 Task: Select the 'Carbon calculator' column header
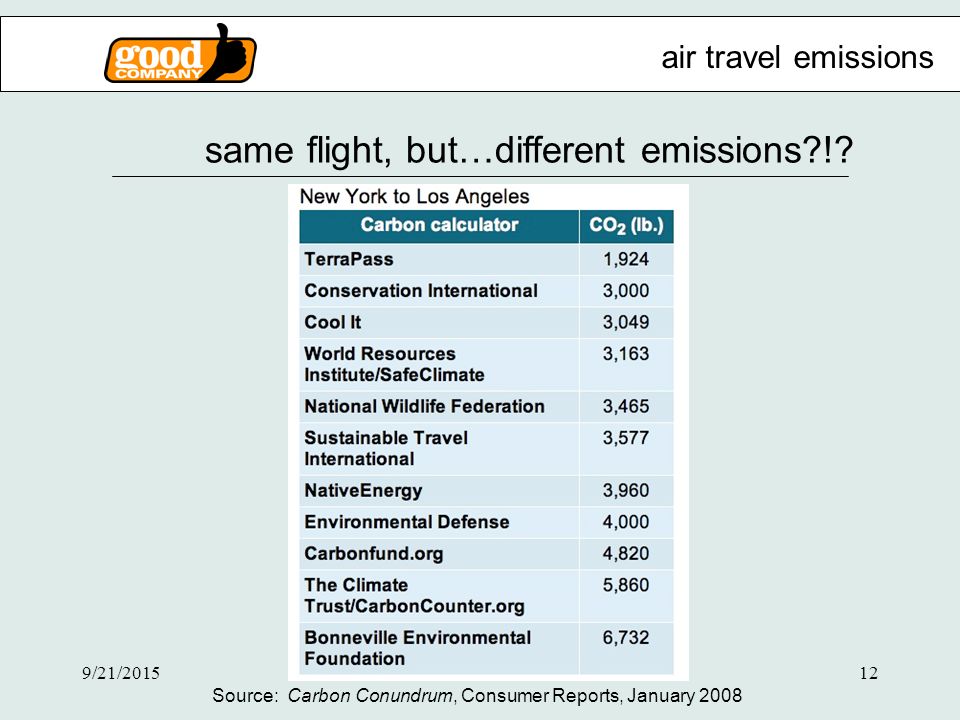tap(439, 225)
